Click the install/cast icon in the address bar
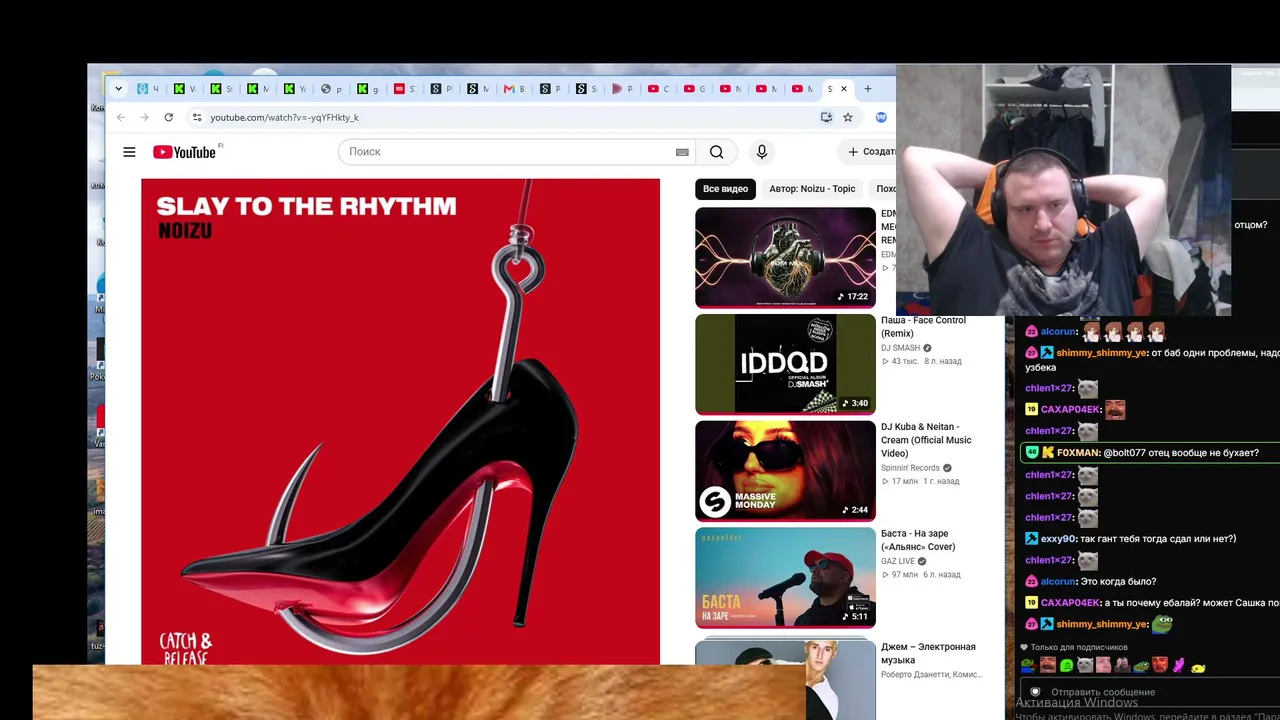The width and height of the screenshot is (1280, 720). (x=826, y=117)
